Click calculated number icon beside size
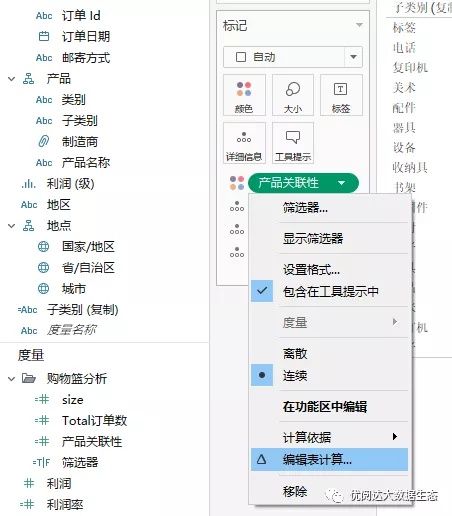Screen dimensions: 452x516 [42, 399]
